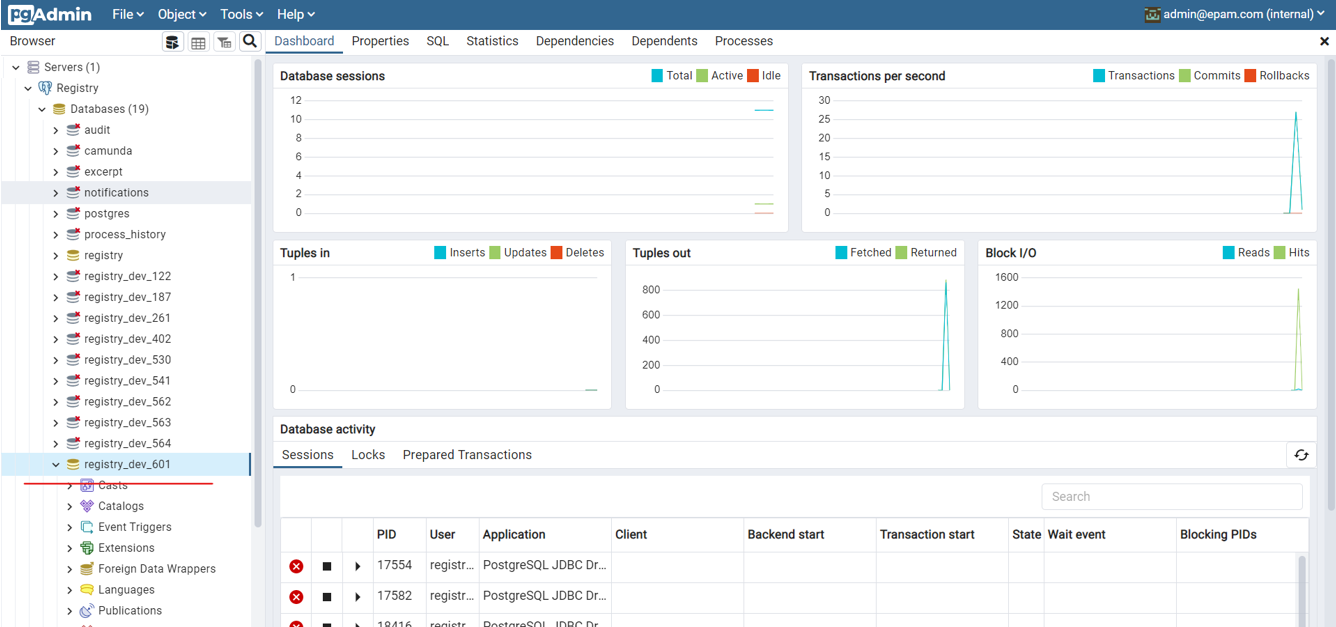Cancel active query for PID 17582
1336x627 pixels.
(327, 597)
